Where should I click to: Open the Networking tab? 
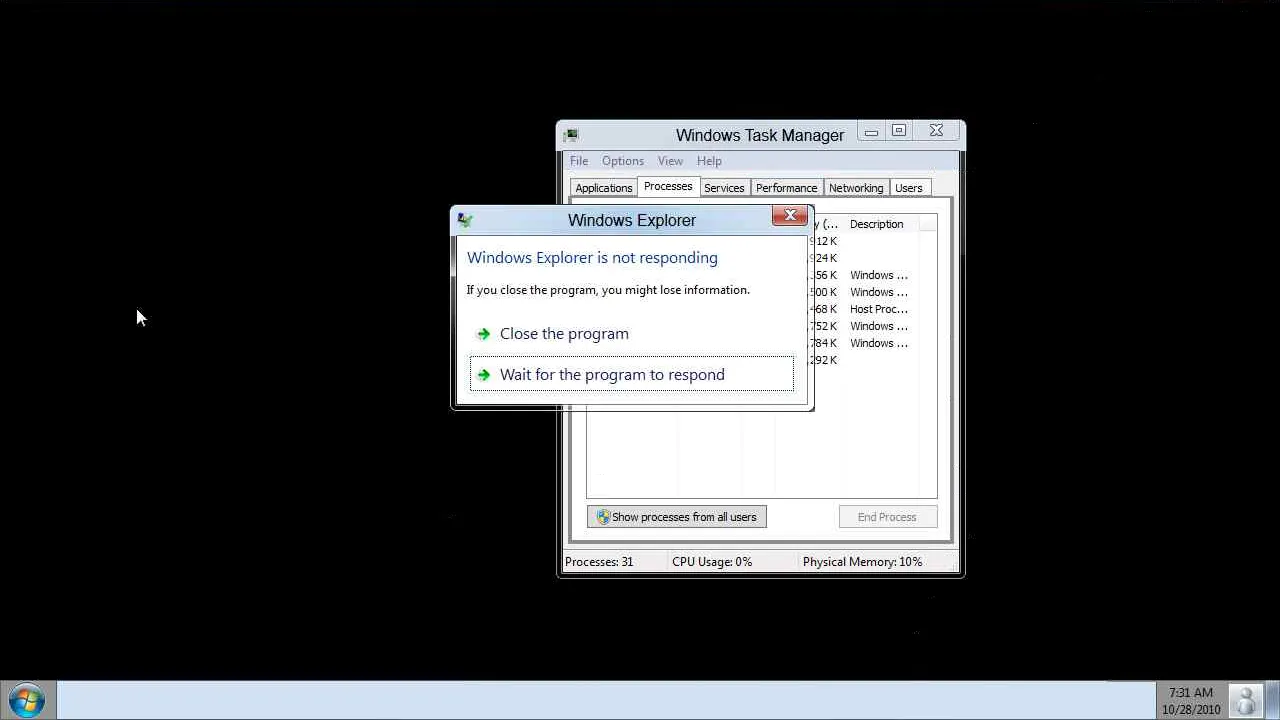856,188
